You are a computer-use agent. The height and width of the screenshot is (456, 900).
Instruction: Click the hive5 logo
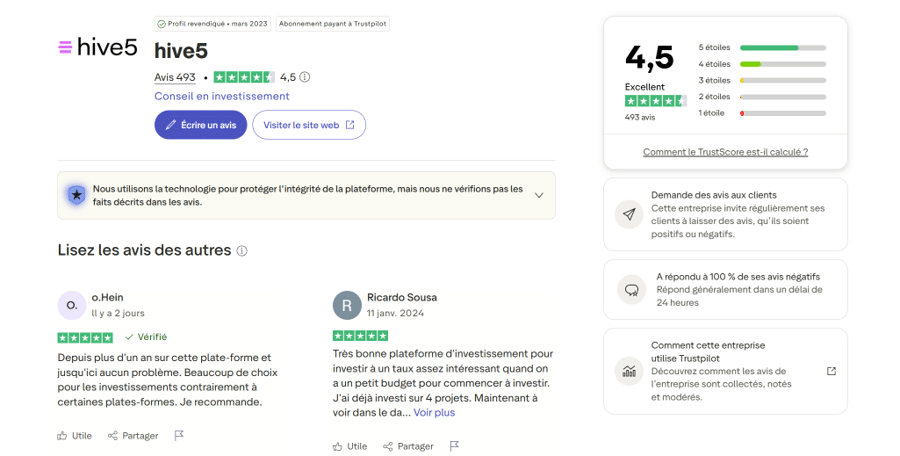(x=98, y=47)
